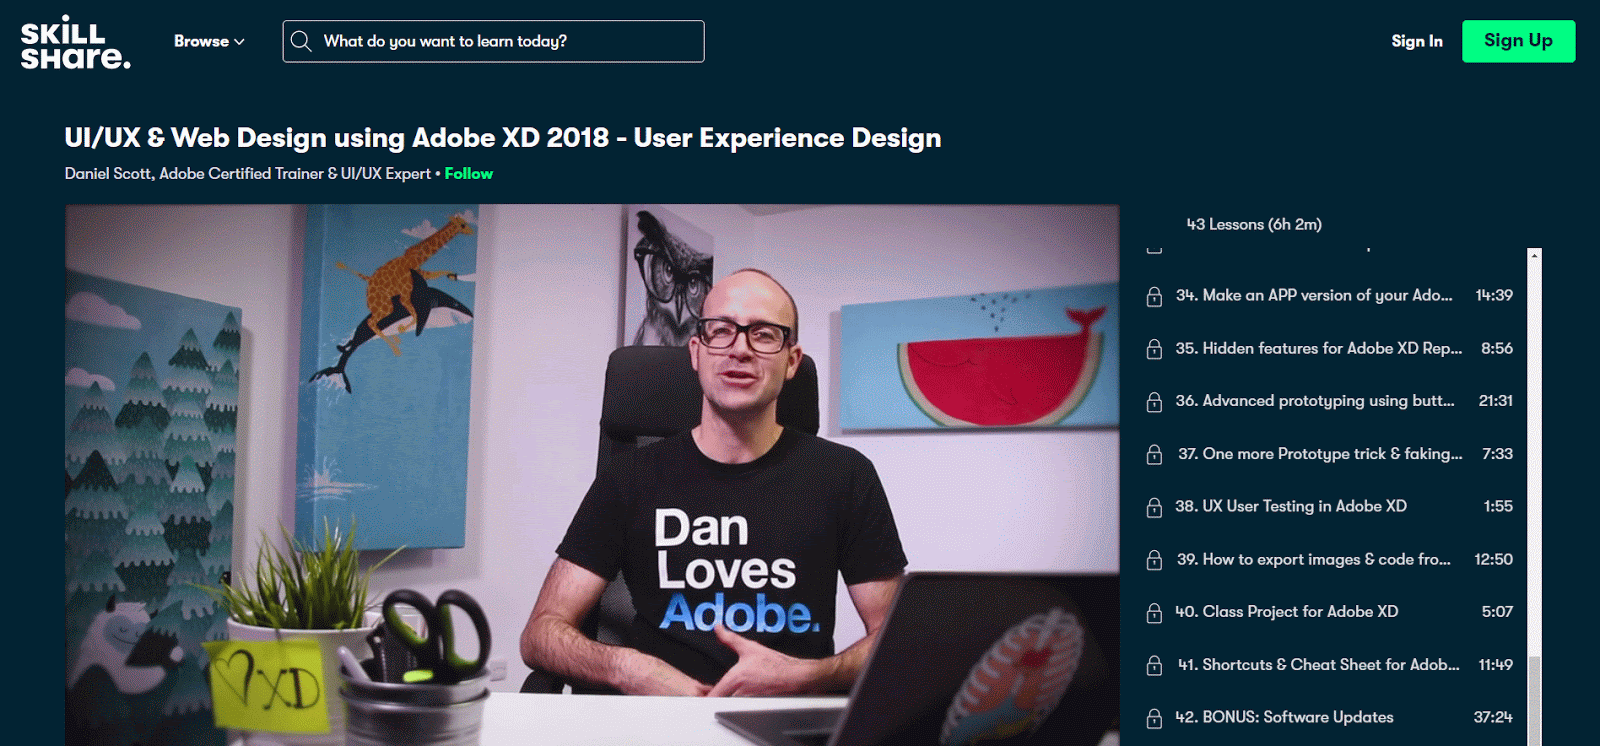Click lesson list scrollbar up arrow
Image resolution: width=1600 pixels, height=746 pixels.
tap(1535, 255)
